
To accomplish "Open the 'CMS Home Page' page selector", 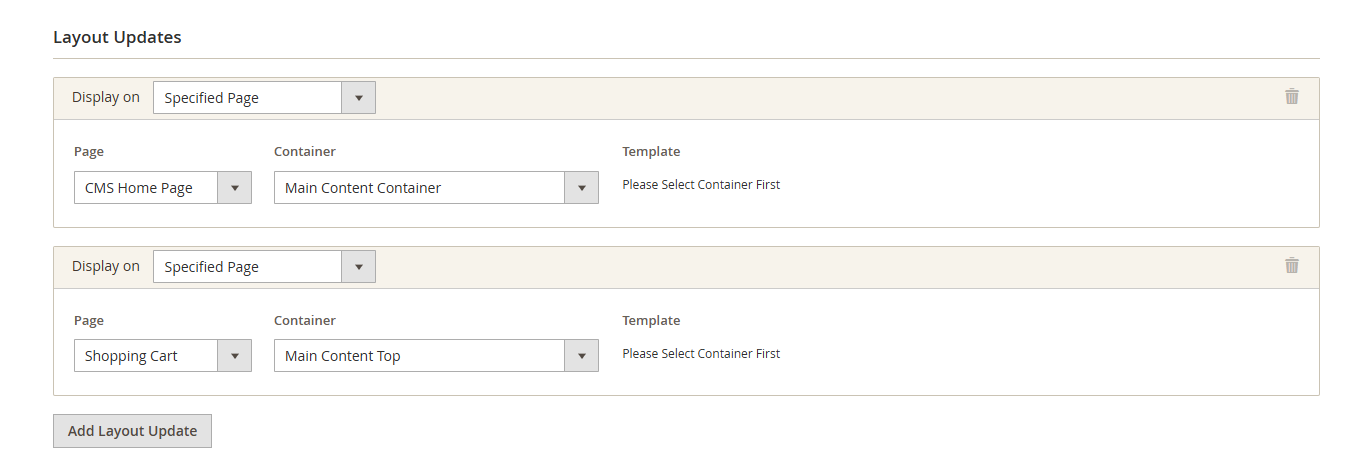I will point(163,188).
